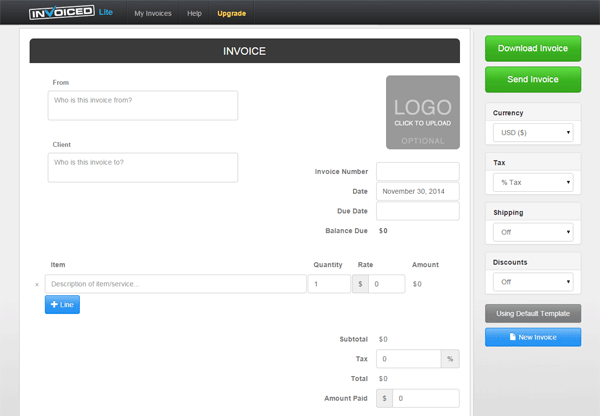Screen dimensions: 600x416
Task: Focus the Client 'Who is this invoice to?' field
Action: 143,168
